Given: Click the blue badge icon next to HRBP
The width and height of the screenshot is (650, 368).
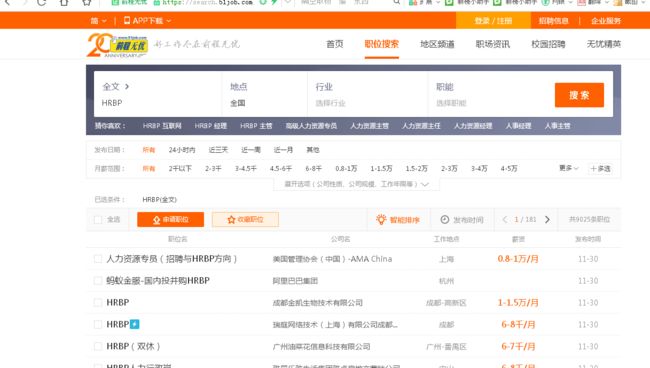Looking at the screenshot, I should 135,324.
